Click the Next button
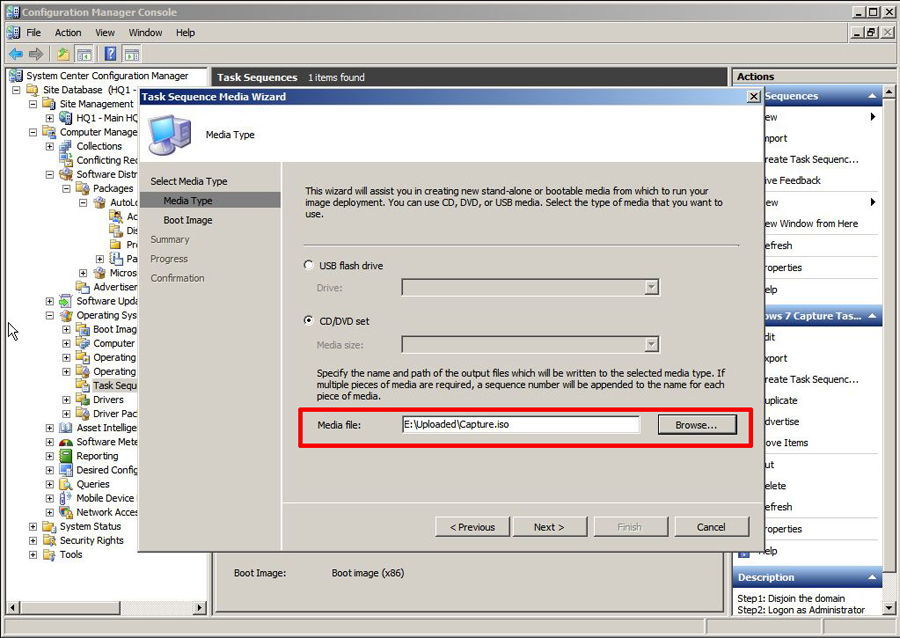 point(549,527)
